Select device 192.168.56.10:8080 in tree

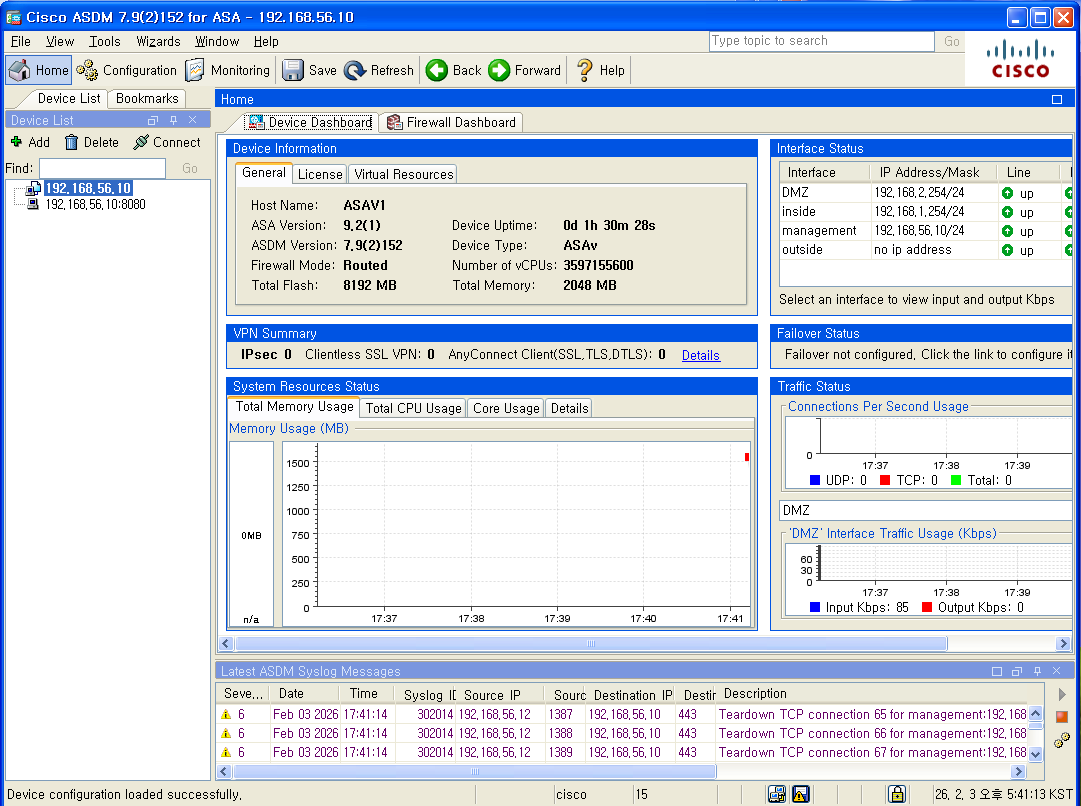pos(95,205)
